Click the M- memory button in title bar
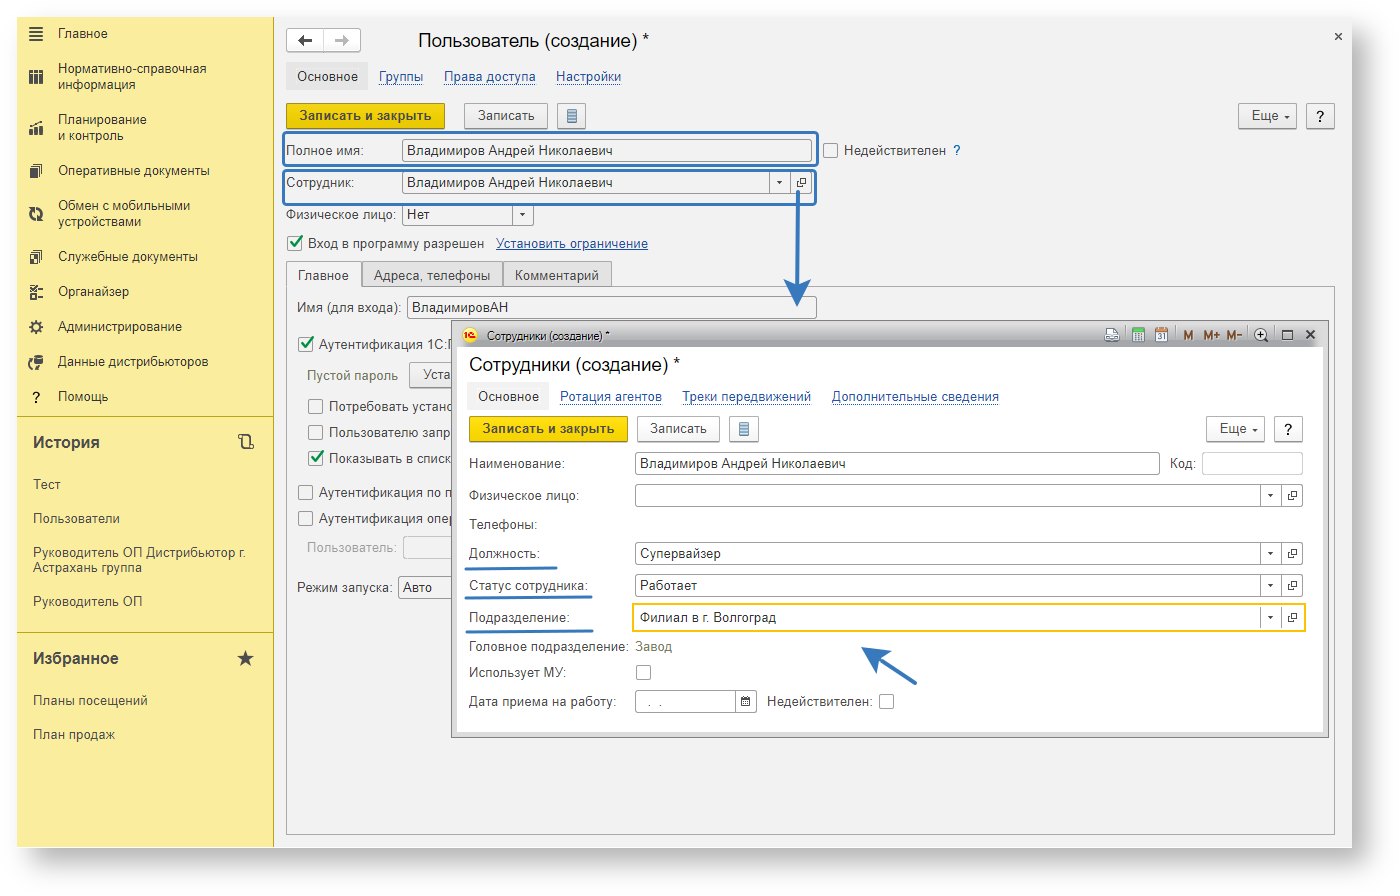The image size is (1400, 896). tap(1234, 335)
